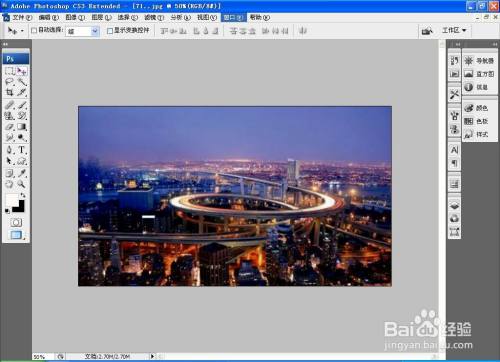This screenshot has height=362, width=500.
Task: Open the Actions panel icon
Action: click(x=454, y=74)
